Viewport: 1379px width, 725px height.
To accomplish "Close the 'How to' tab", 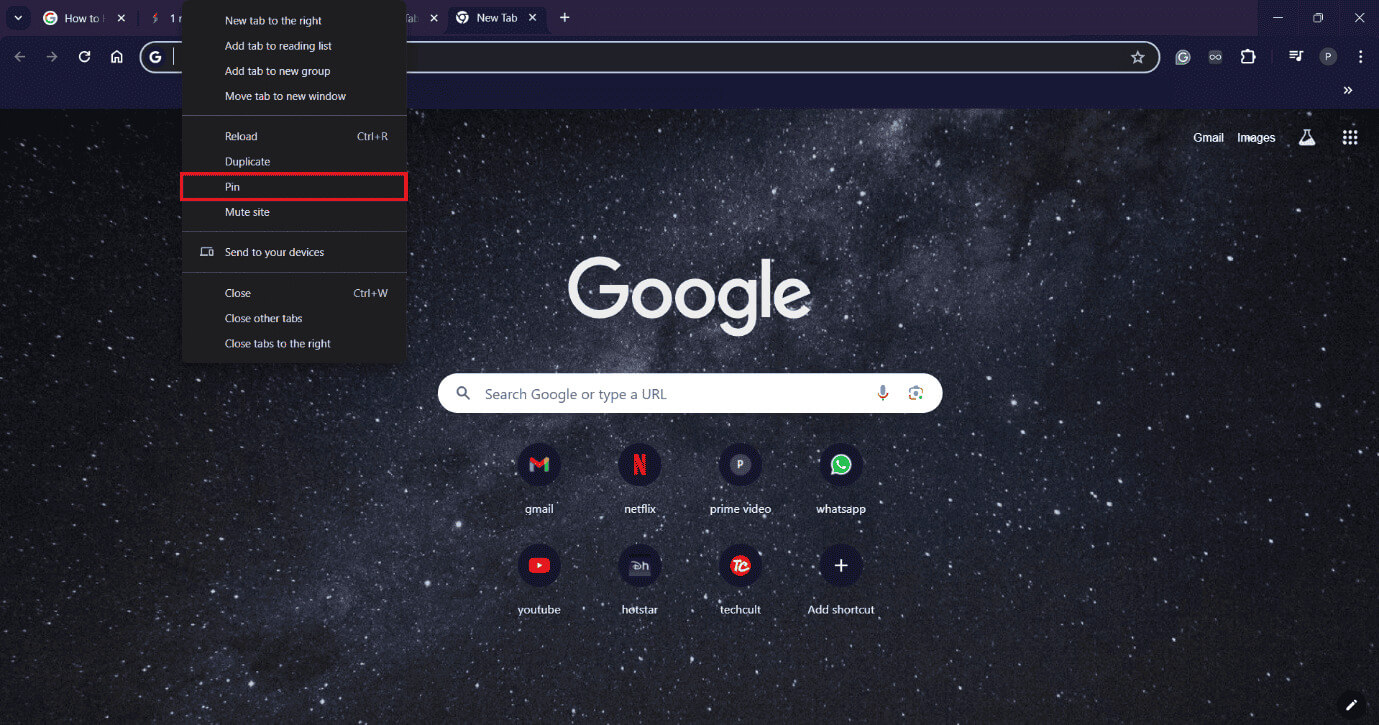I will coord(121,18).
